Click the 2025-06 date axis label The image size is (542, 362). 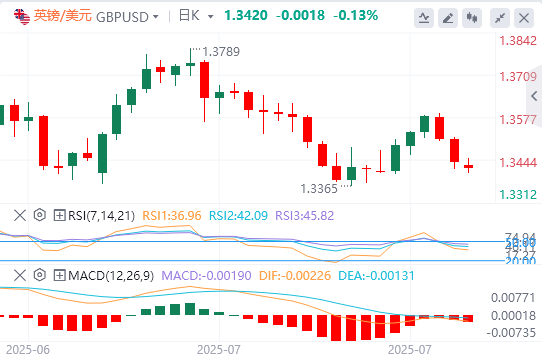tap(28, 350)
